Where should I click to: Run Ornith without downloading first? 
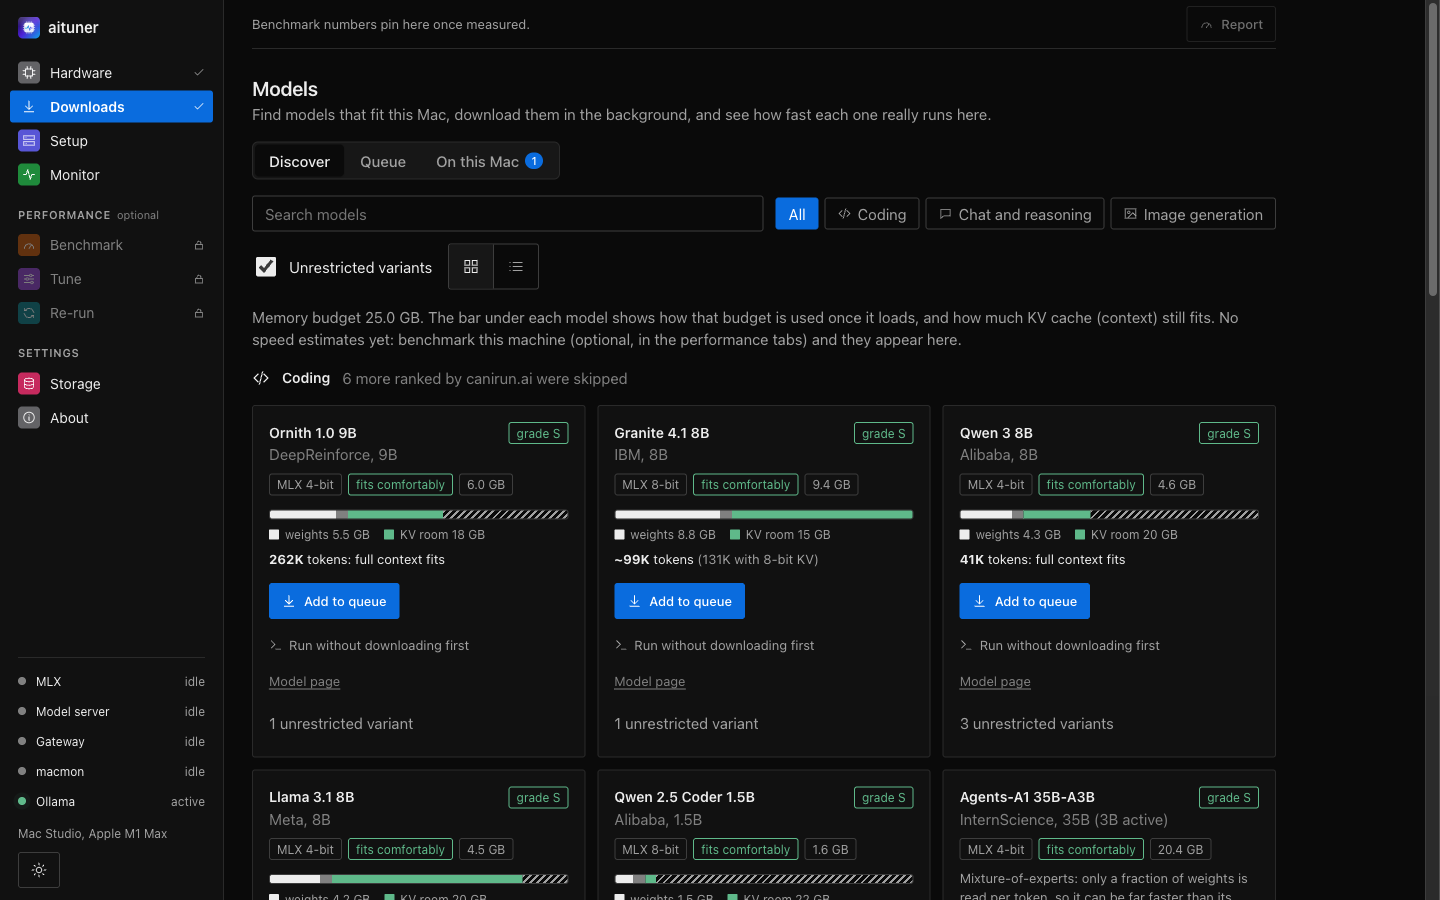click(369, 645)
